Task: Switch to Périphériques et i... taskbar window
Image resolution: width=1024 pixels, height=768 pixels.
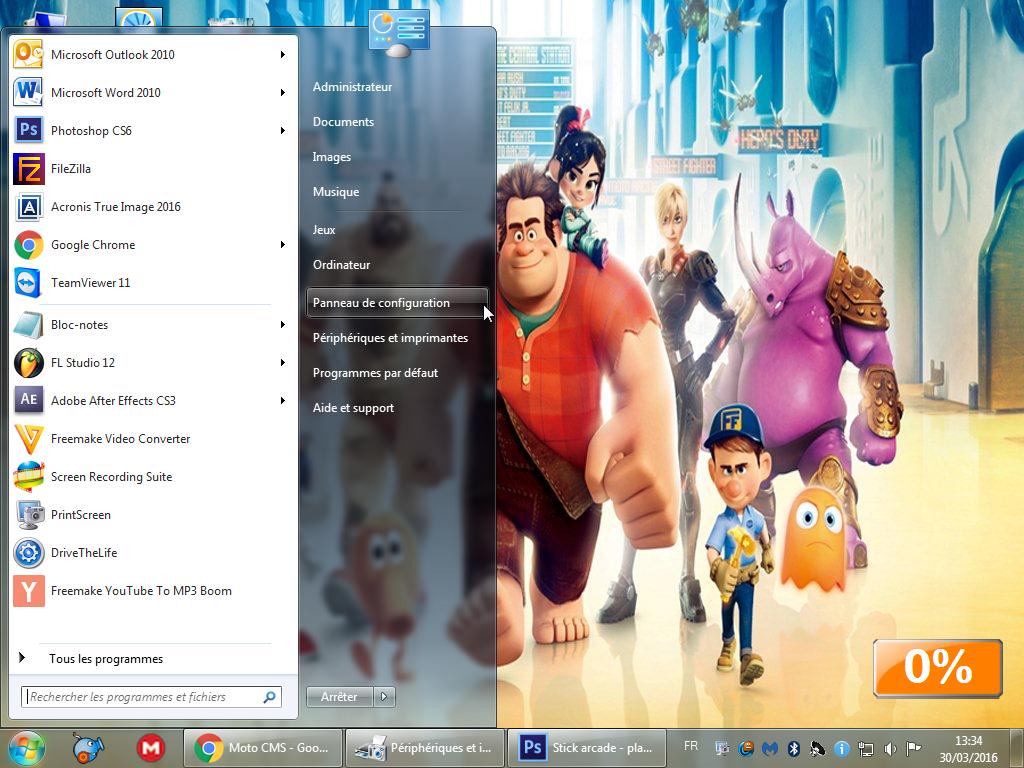Action: pos(423,748)
